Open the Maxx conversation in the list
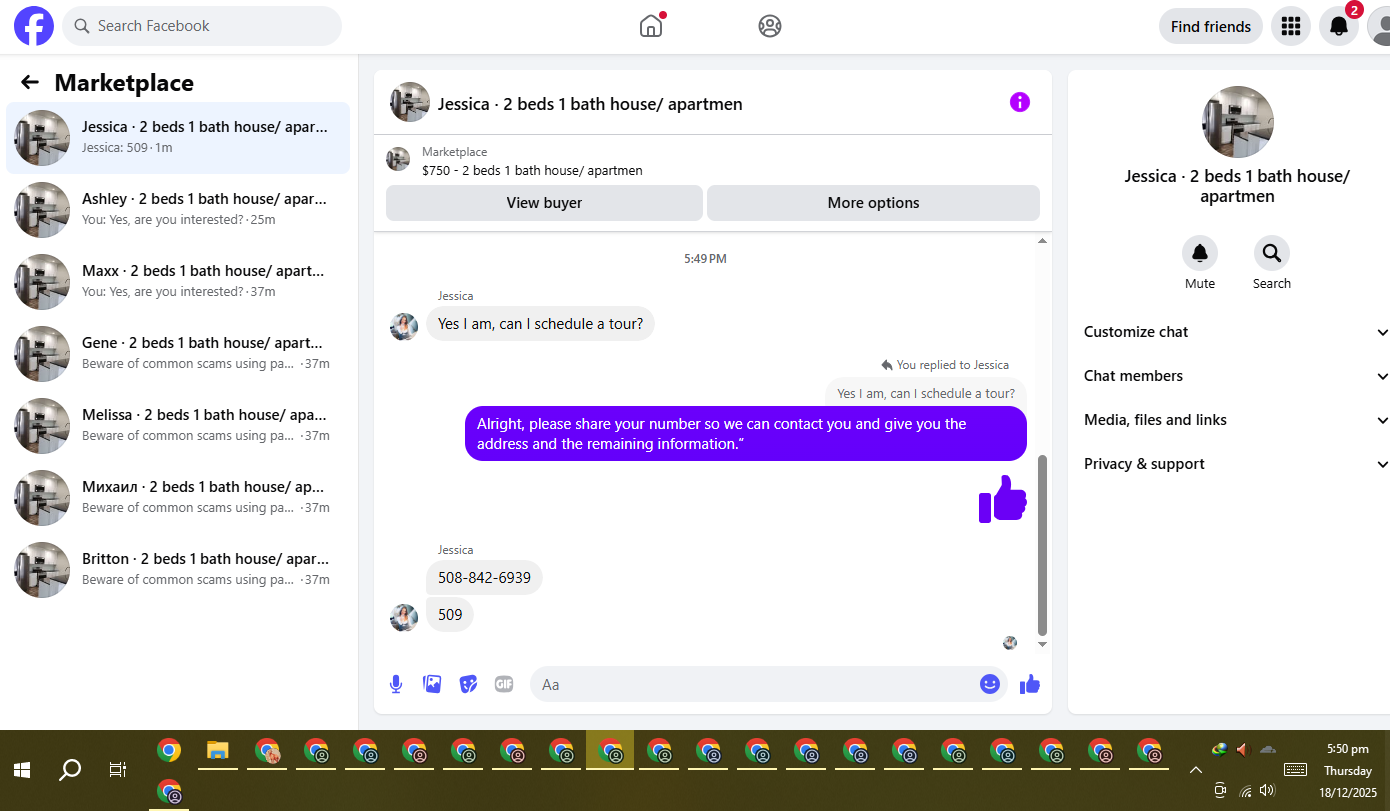1390x811 pixels. (x=178, y=282)
